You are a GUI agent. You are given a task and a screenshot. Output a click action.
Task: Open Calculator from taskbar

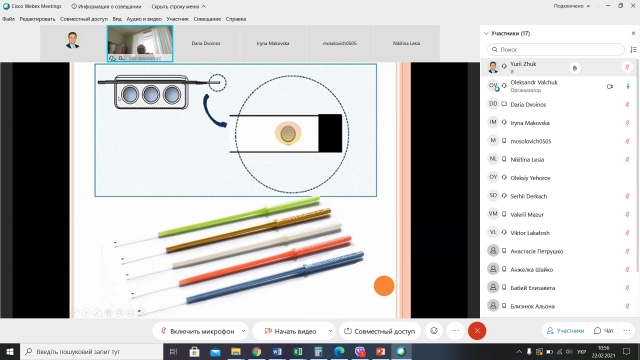coord(318,351)
